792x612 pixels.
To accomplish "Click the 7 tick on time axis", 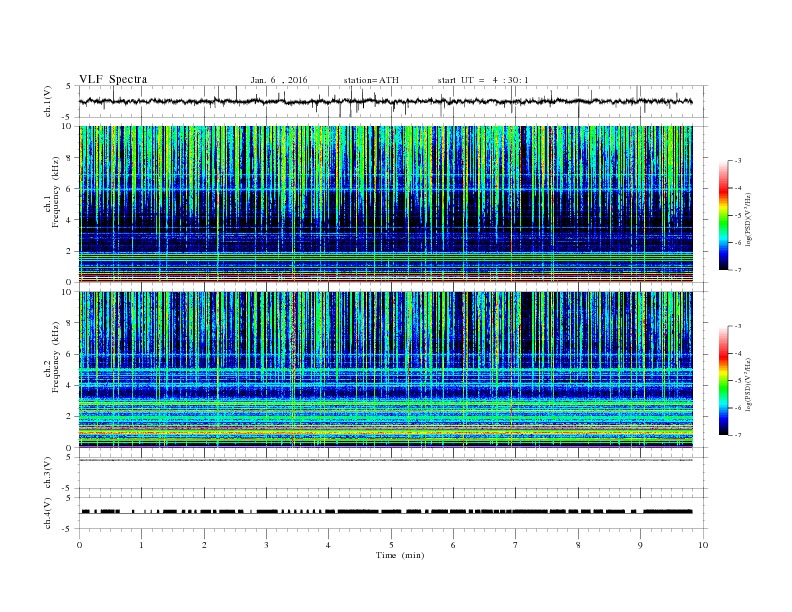I will 516,545.
